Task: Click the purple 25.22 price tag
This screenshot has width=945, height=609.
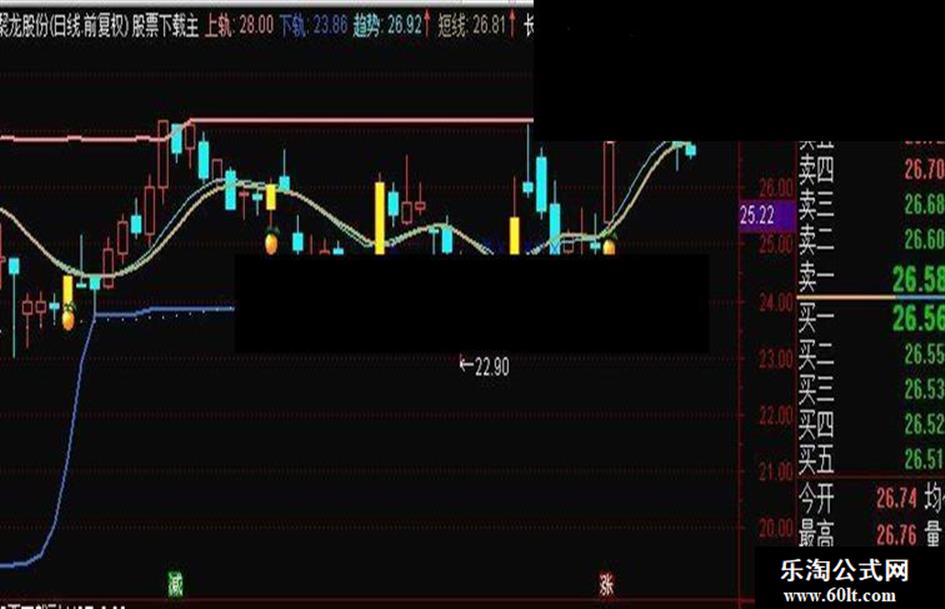Action: (767, 215)
